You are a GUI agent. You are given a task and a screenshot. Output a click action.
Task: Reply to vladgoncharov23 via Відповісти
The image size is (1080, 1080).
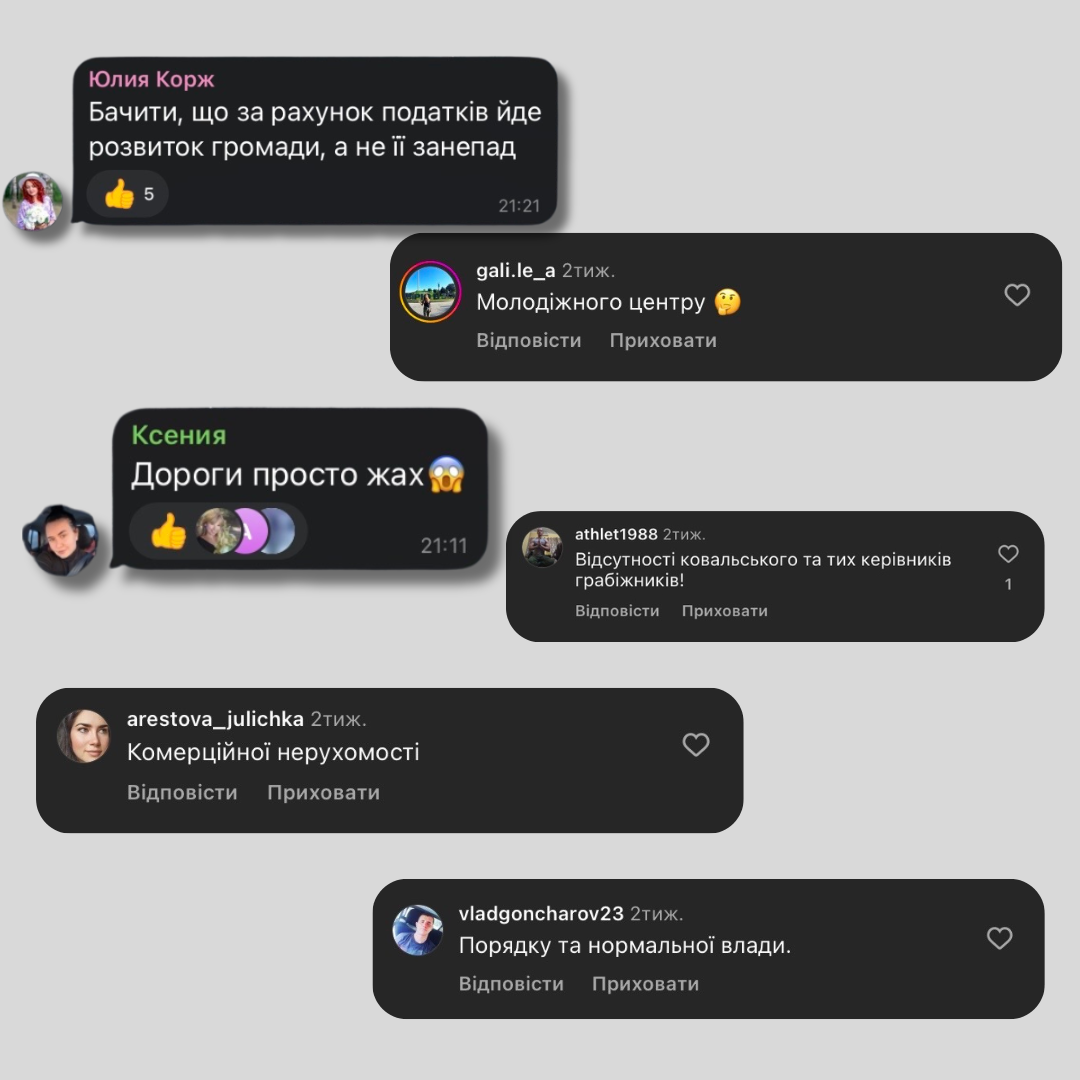pos(511,984)
